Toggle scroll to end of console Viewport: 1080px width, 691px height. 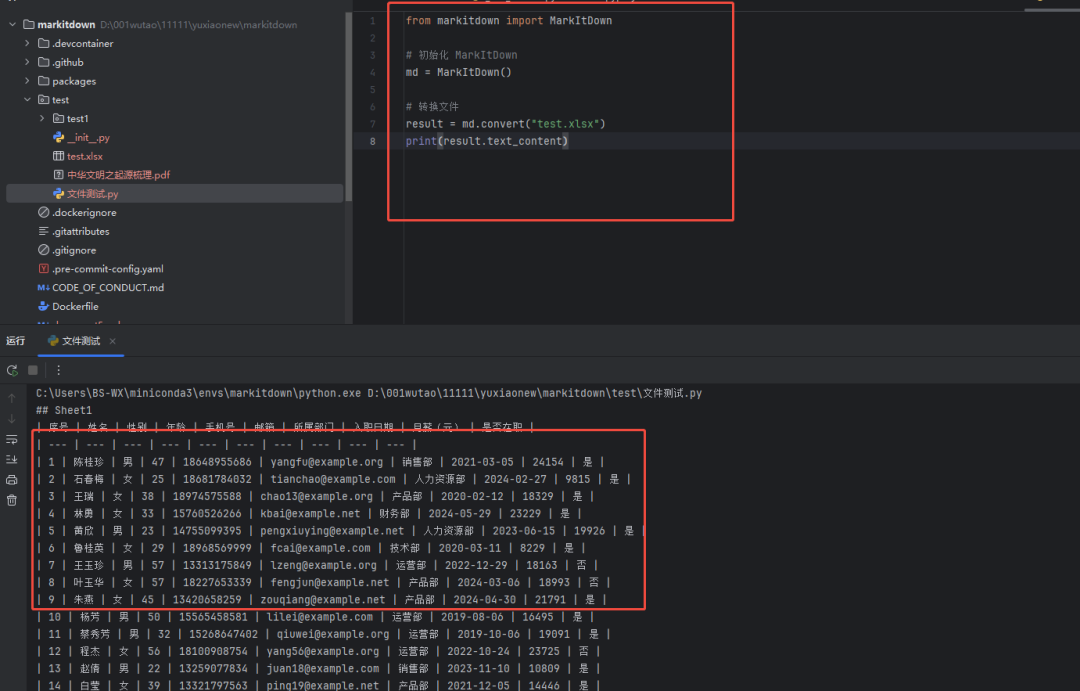[12, 460]
